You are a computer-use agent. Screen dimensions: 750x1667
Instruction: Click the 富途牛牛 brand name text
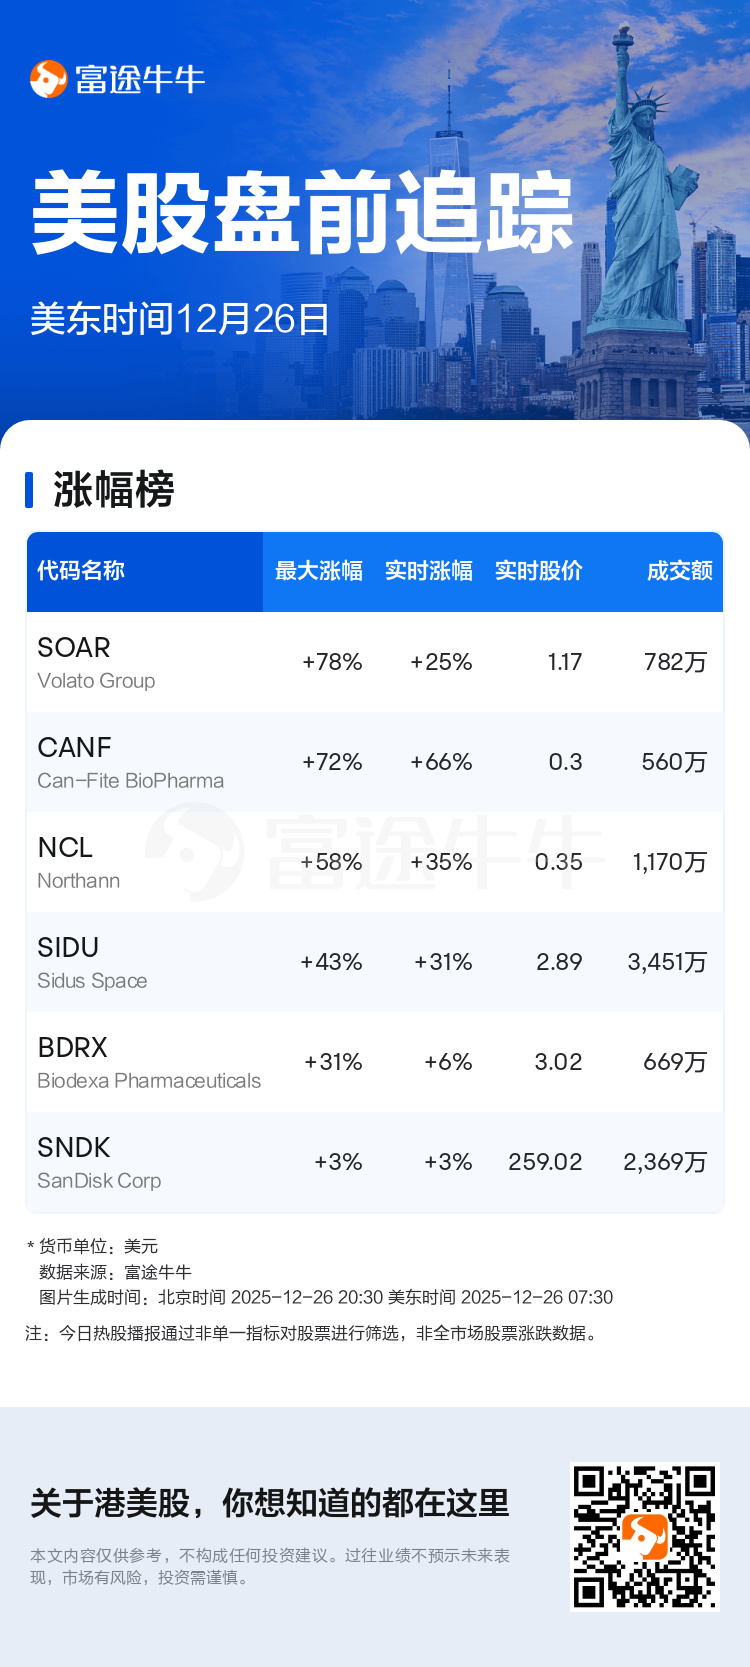click(x=140, y=79)
